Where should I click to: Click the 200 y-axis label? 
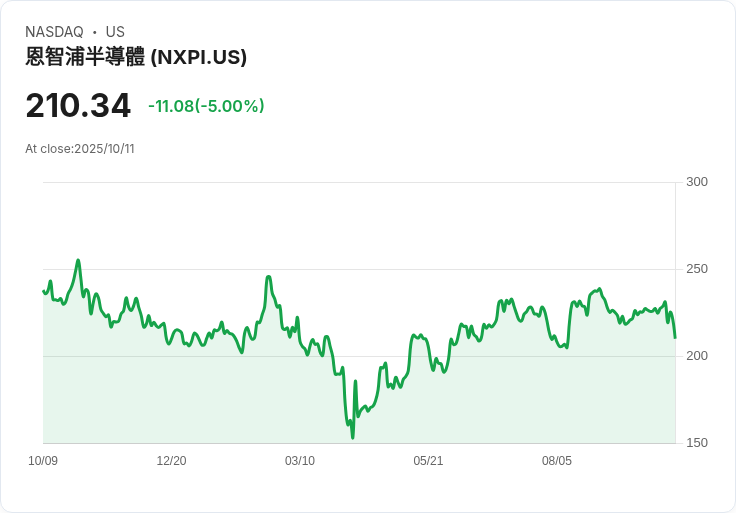[x=697, y=356]
